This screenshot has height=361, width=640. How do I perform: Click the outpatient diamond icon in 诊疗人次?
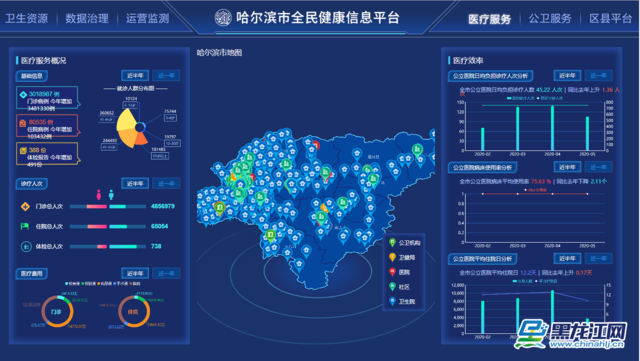point(25,207)
